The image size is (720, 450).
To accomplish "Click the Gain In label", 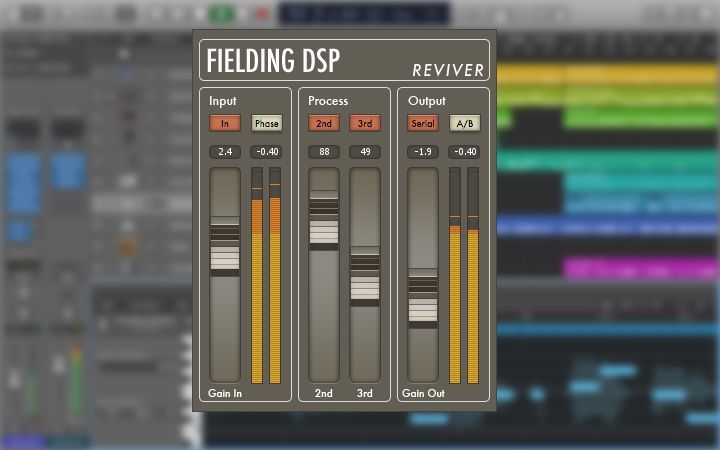I will click(225, 393).
